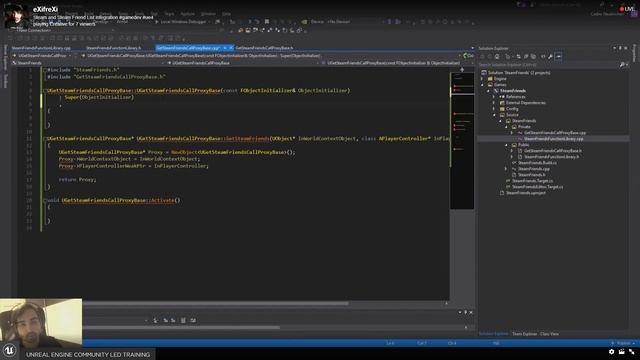Click the Search Solution Explorer field
The height and width of the screenshot is (360, 640).
[548, 64]
